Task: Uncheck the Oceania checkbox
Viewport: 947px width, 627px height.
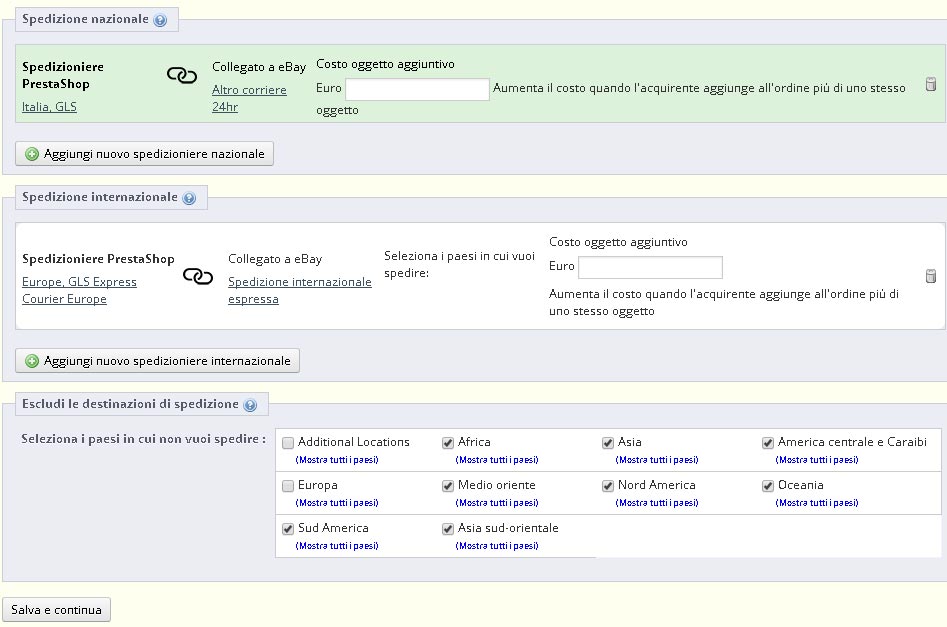Action: 768,486
